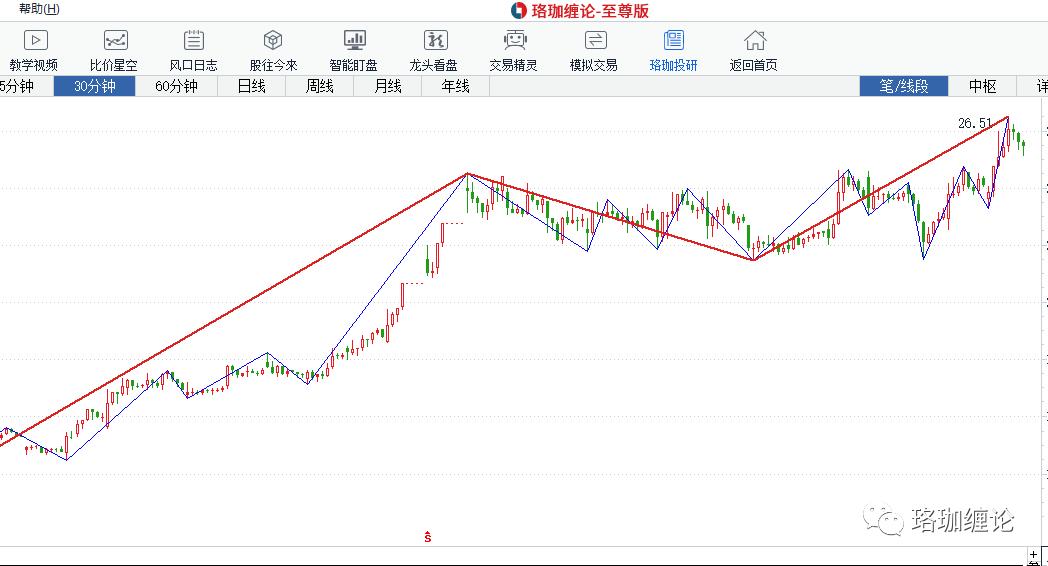This screenshot has width=1048, height=566.
Task: Switch to the 60分钟 period tab
Action: point(176,86)
